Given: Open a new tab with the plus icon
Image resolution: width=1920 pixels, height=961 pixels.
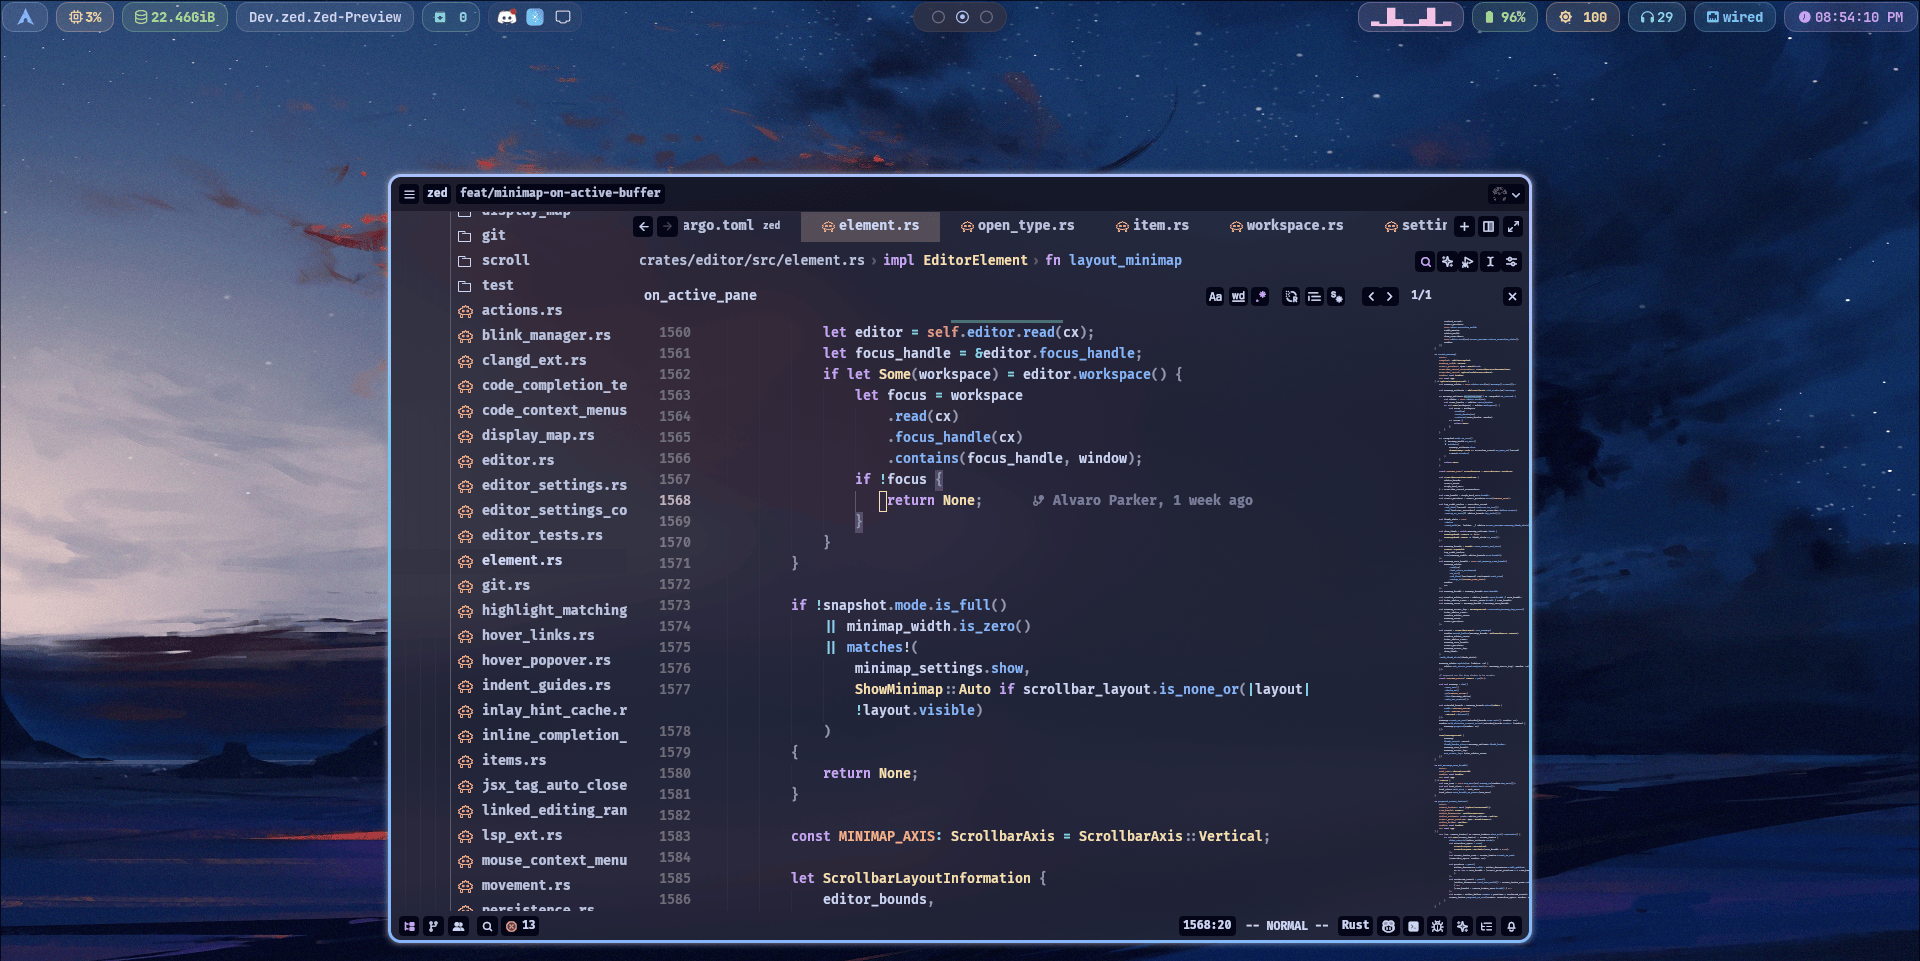Looking at the screenshot, I should [x=1464, y=227].
